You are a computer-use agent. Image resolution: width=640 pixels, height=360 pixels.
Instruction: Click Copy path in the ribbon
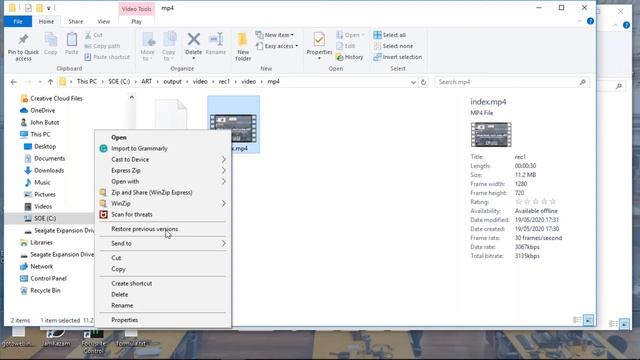tap(102, 46)
